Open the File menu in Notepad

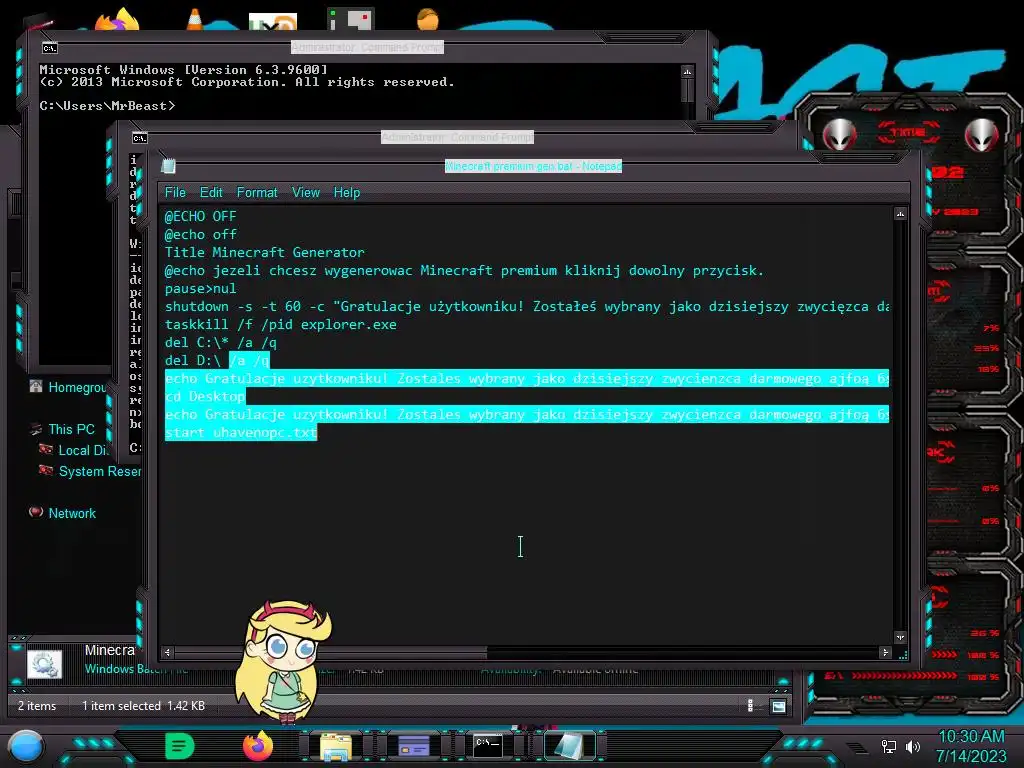tap(175, 193)
